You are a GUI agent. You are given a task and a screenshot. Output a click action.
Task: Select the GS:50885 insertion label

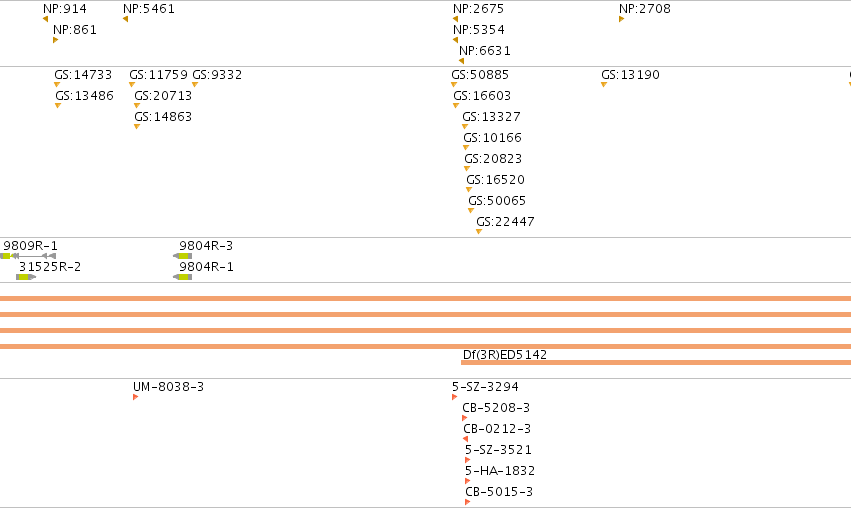(480, 75)
